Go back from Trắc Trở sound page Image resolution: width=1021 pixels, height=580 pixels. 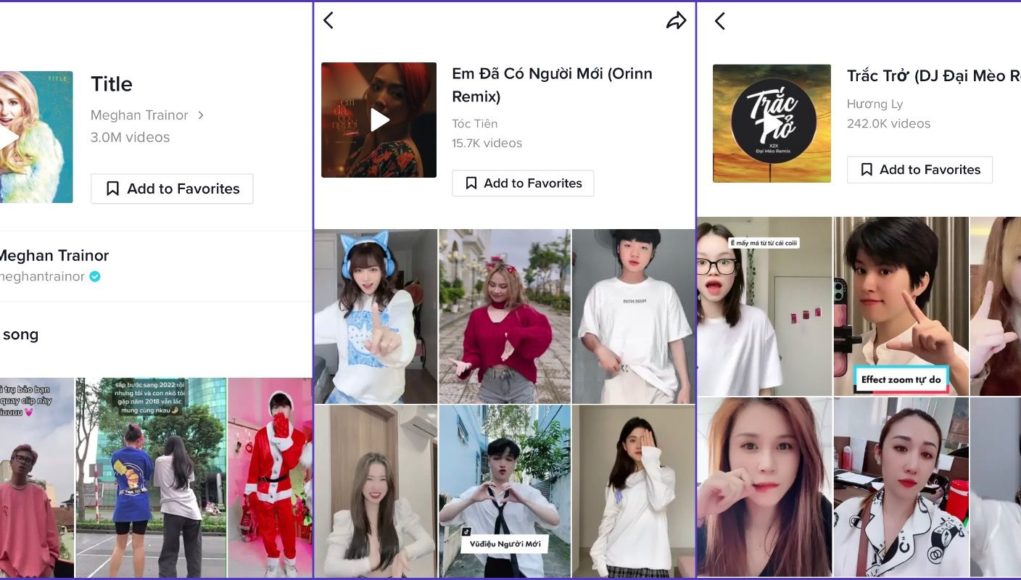[x=720, y=21]
